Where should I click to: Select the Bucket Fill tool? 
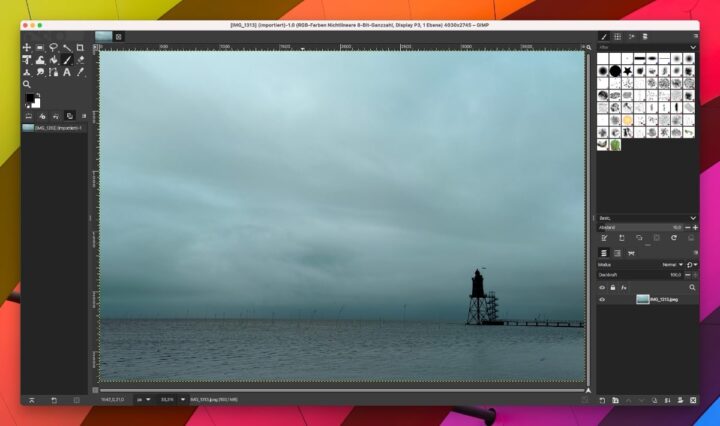(53, 60)
